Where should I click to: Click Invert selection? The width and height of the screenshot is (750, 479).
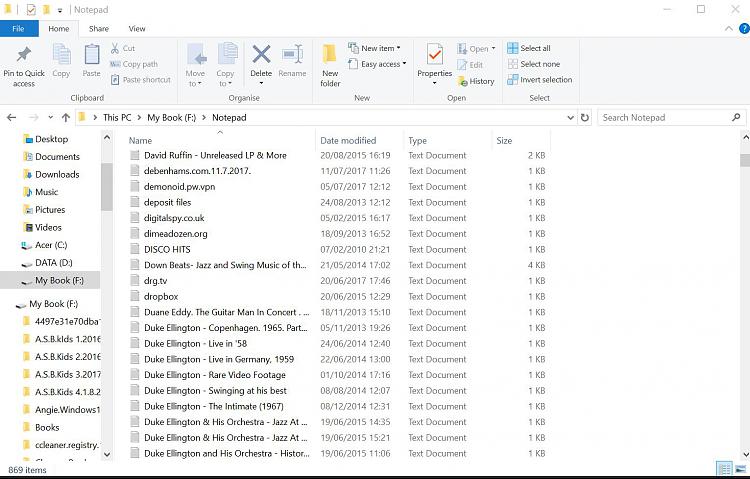(x=540, y=80)
